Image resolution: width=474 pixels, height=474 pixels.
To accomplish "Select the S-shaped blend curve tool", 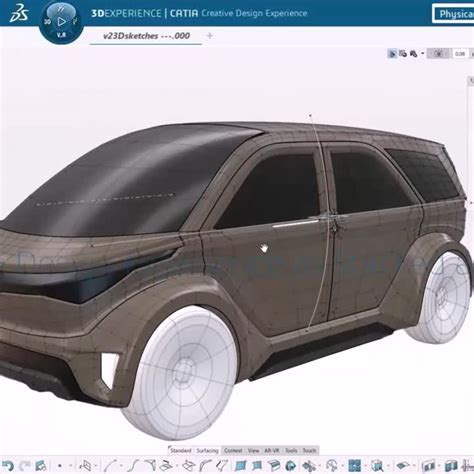I will point(133,465).
